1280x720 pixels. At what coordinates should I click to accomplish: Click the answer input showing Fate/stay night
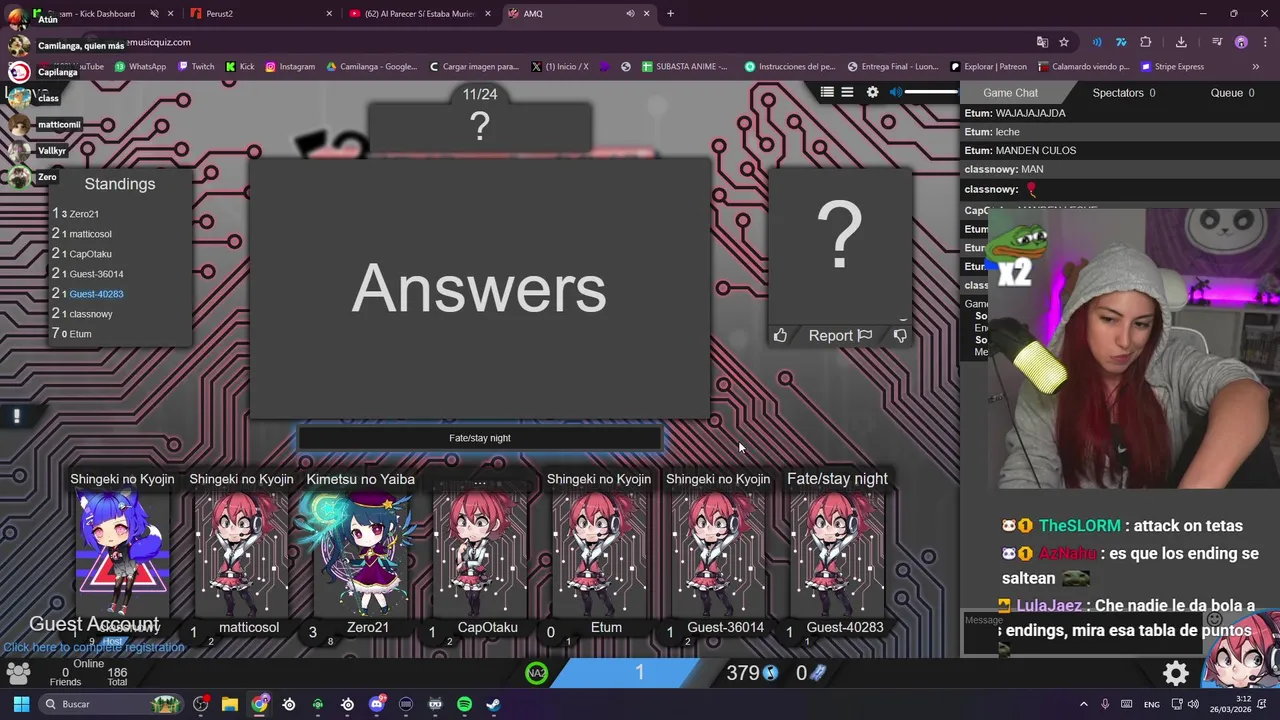(x=480, y=438)
